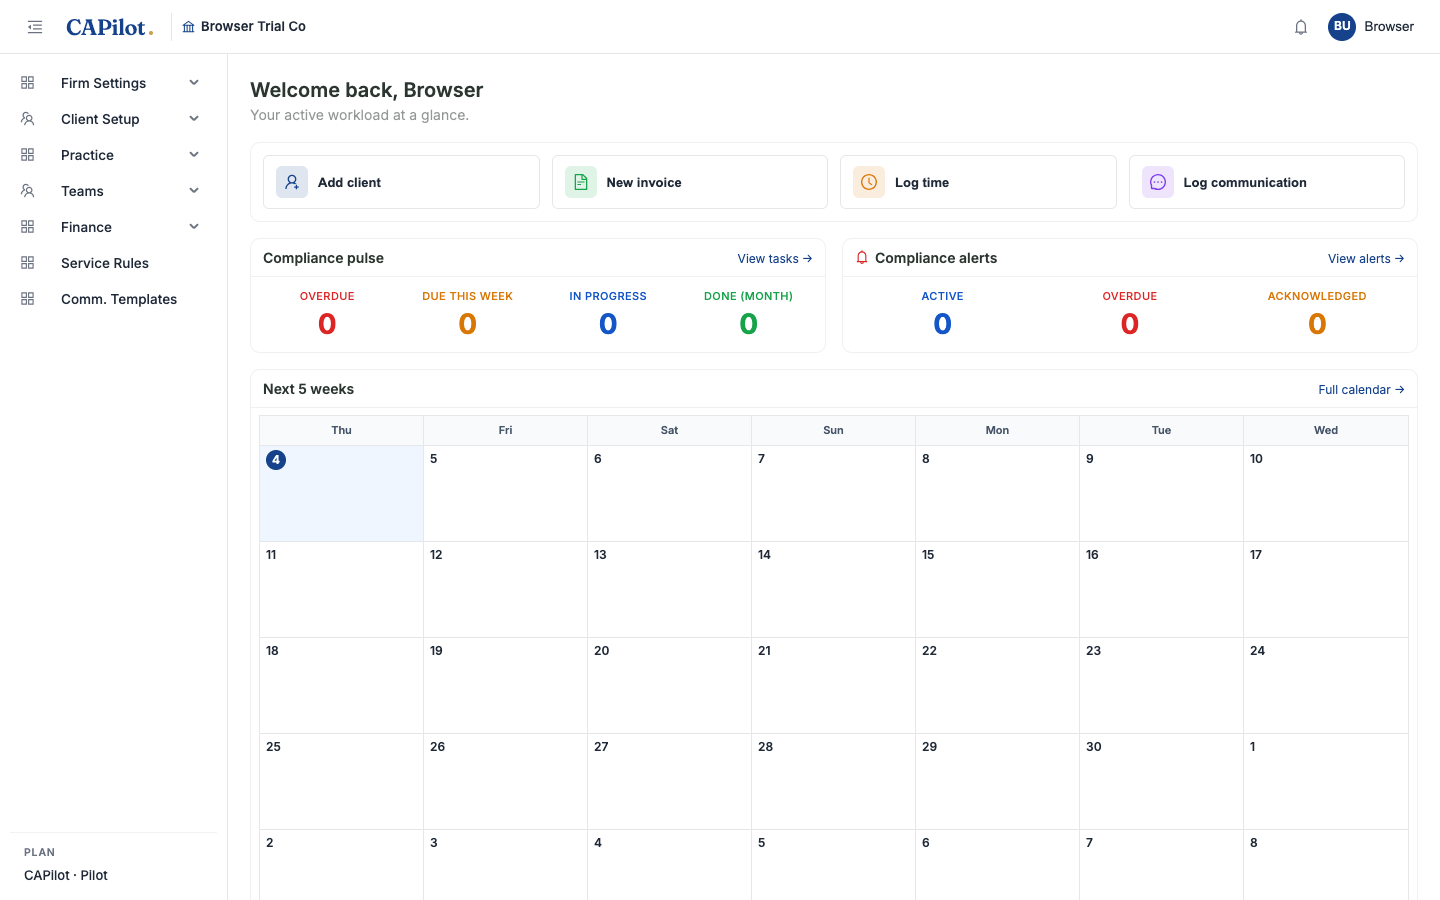Open the Full calendar link
The image size is (1440, 900).
coord(1361,390)
